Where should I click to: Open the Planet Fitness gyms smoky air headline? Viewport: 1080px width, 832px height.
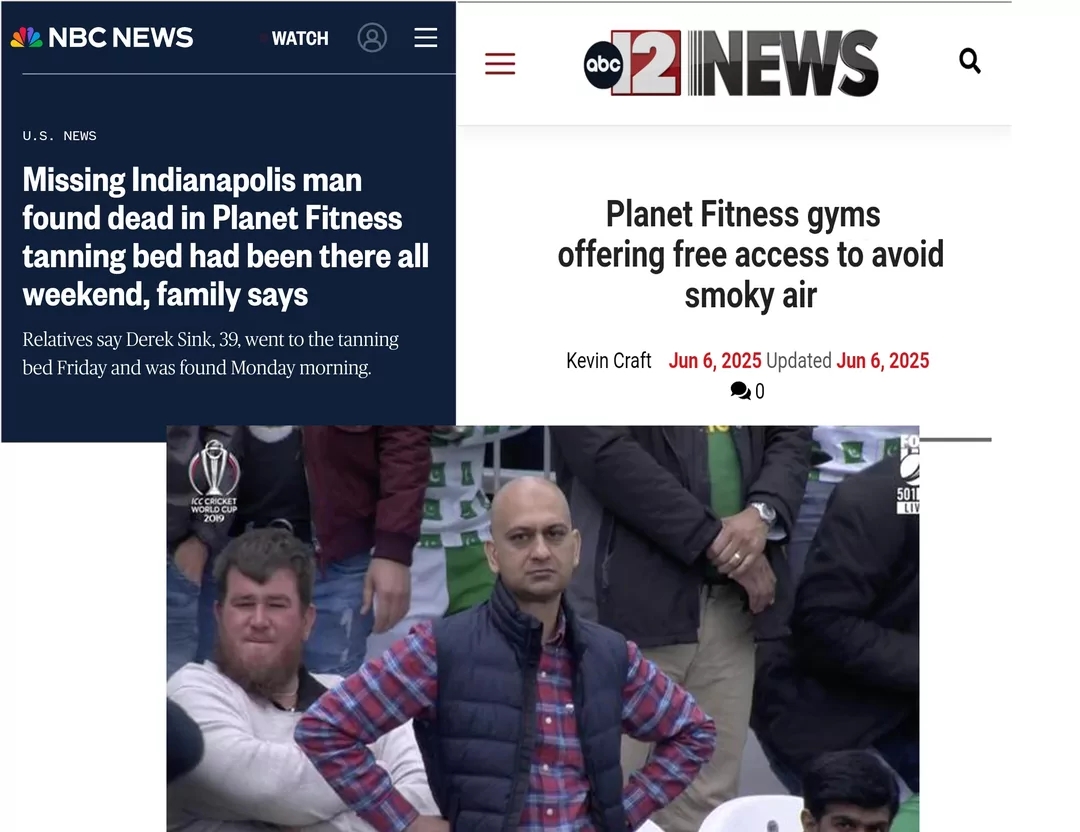pos(750,255)
